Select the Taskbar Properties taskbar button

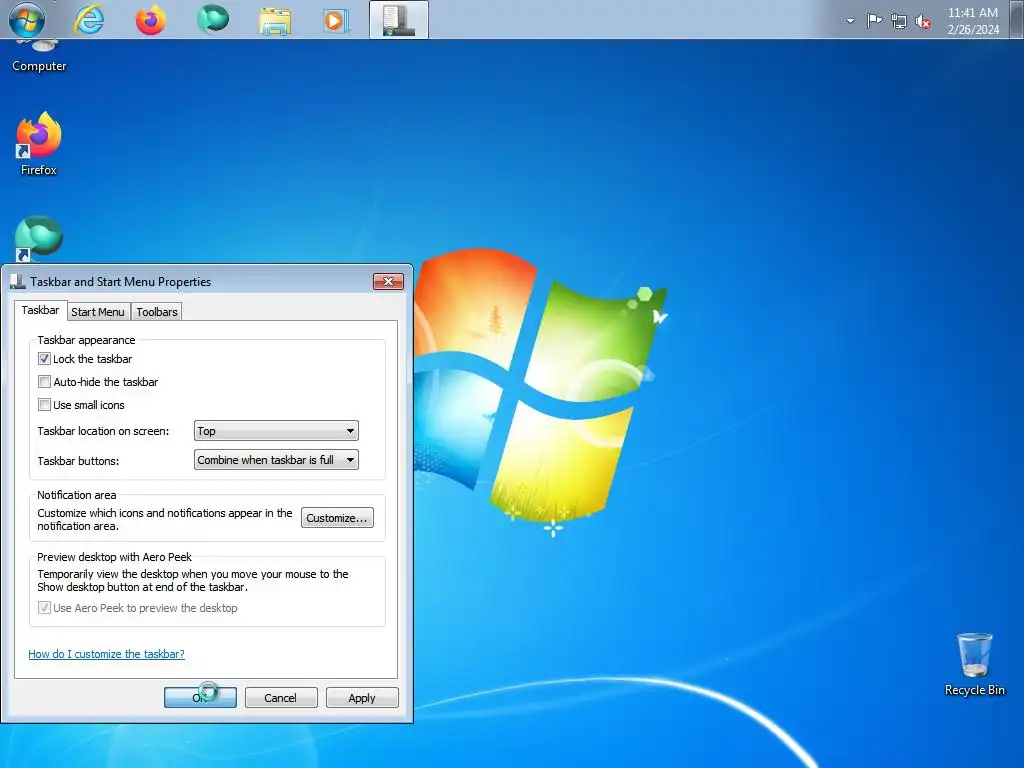(399, 20)
